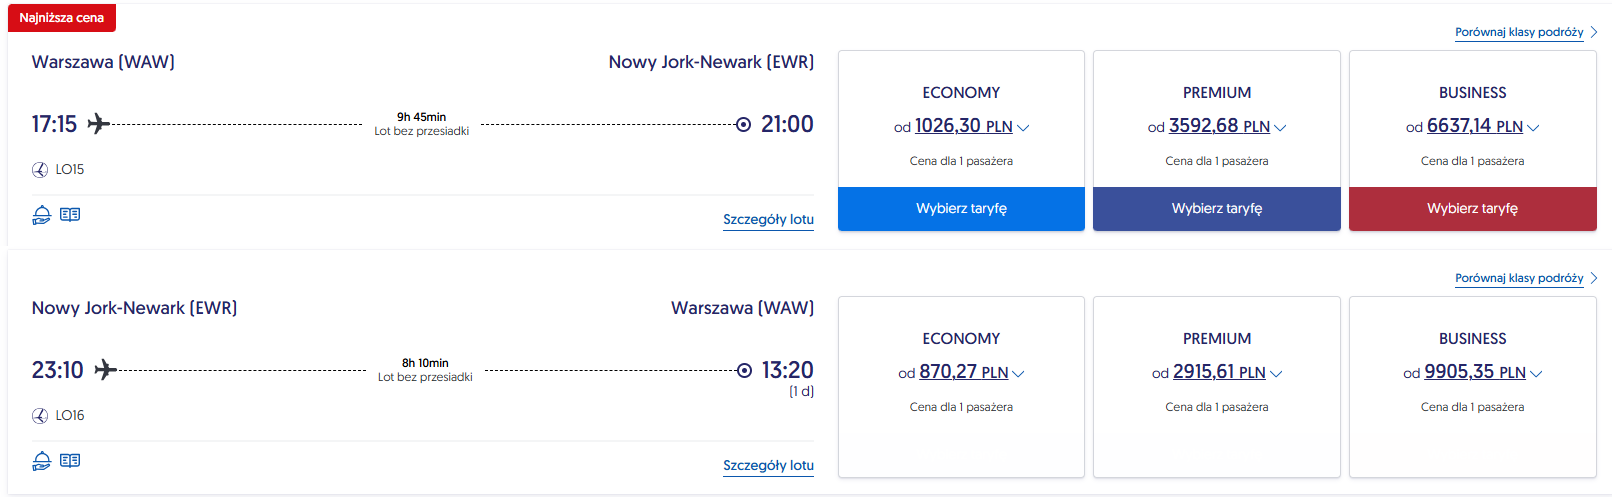
Task: Click the LOT airline logo beside LO15
Action: point(40,170)
